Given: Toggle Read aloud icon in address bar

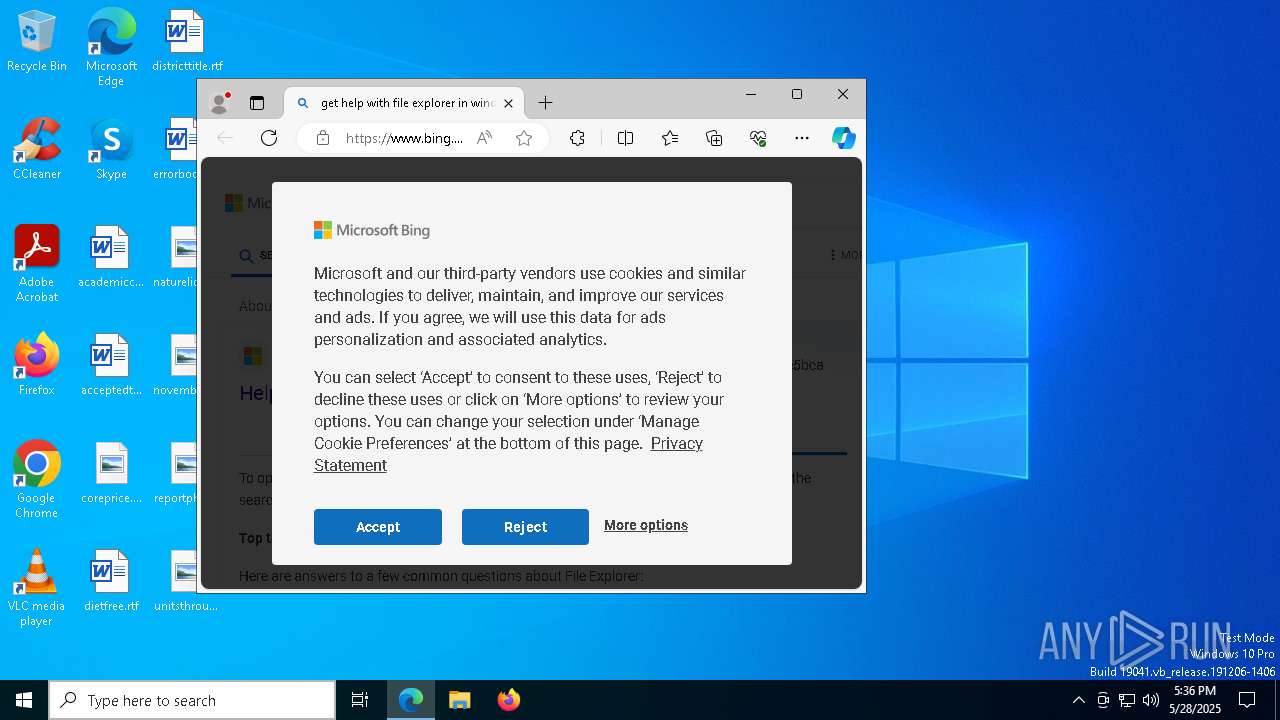Looking at the screenshot, I should (485, 138).
